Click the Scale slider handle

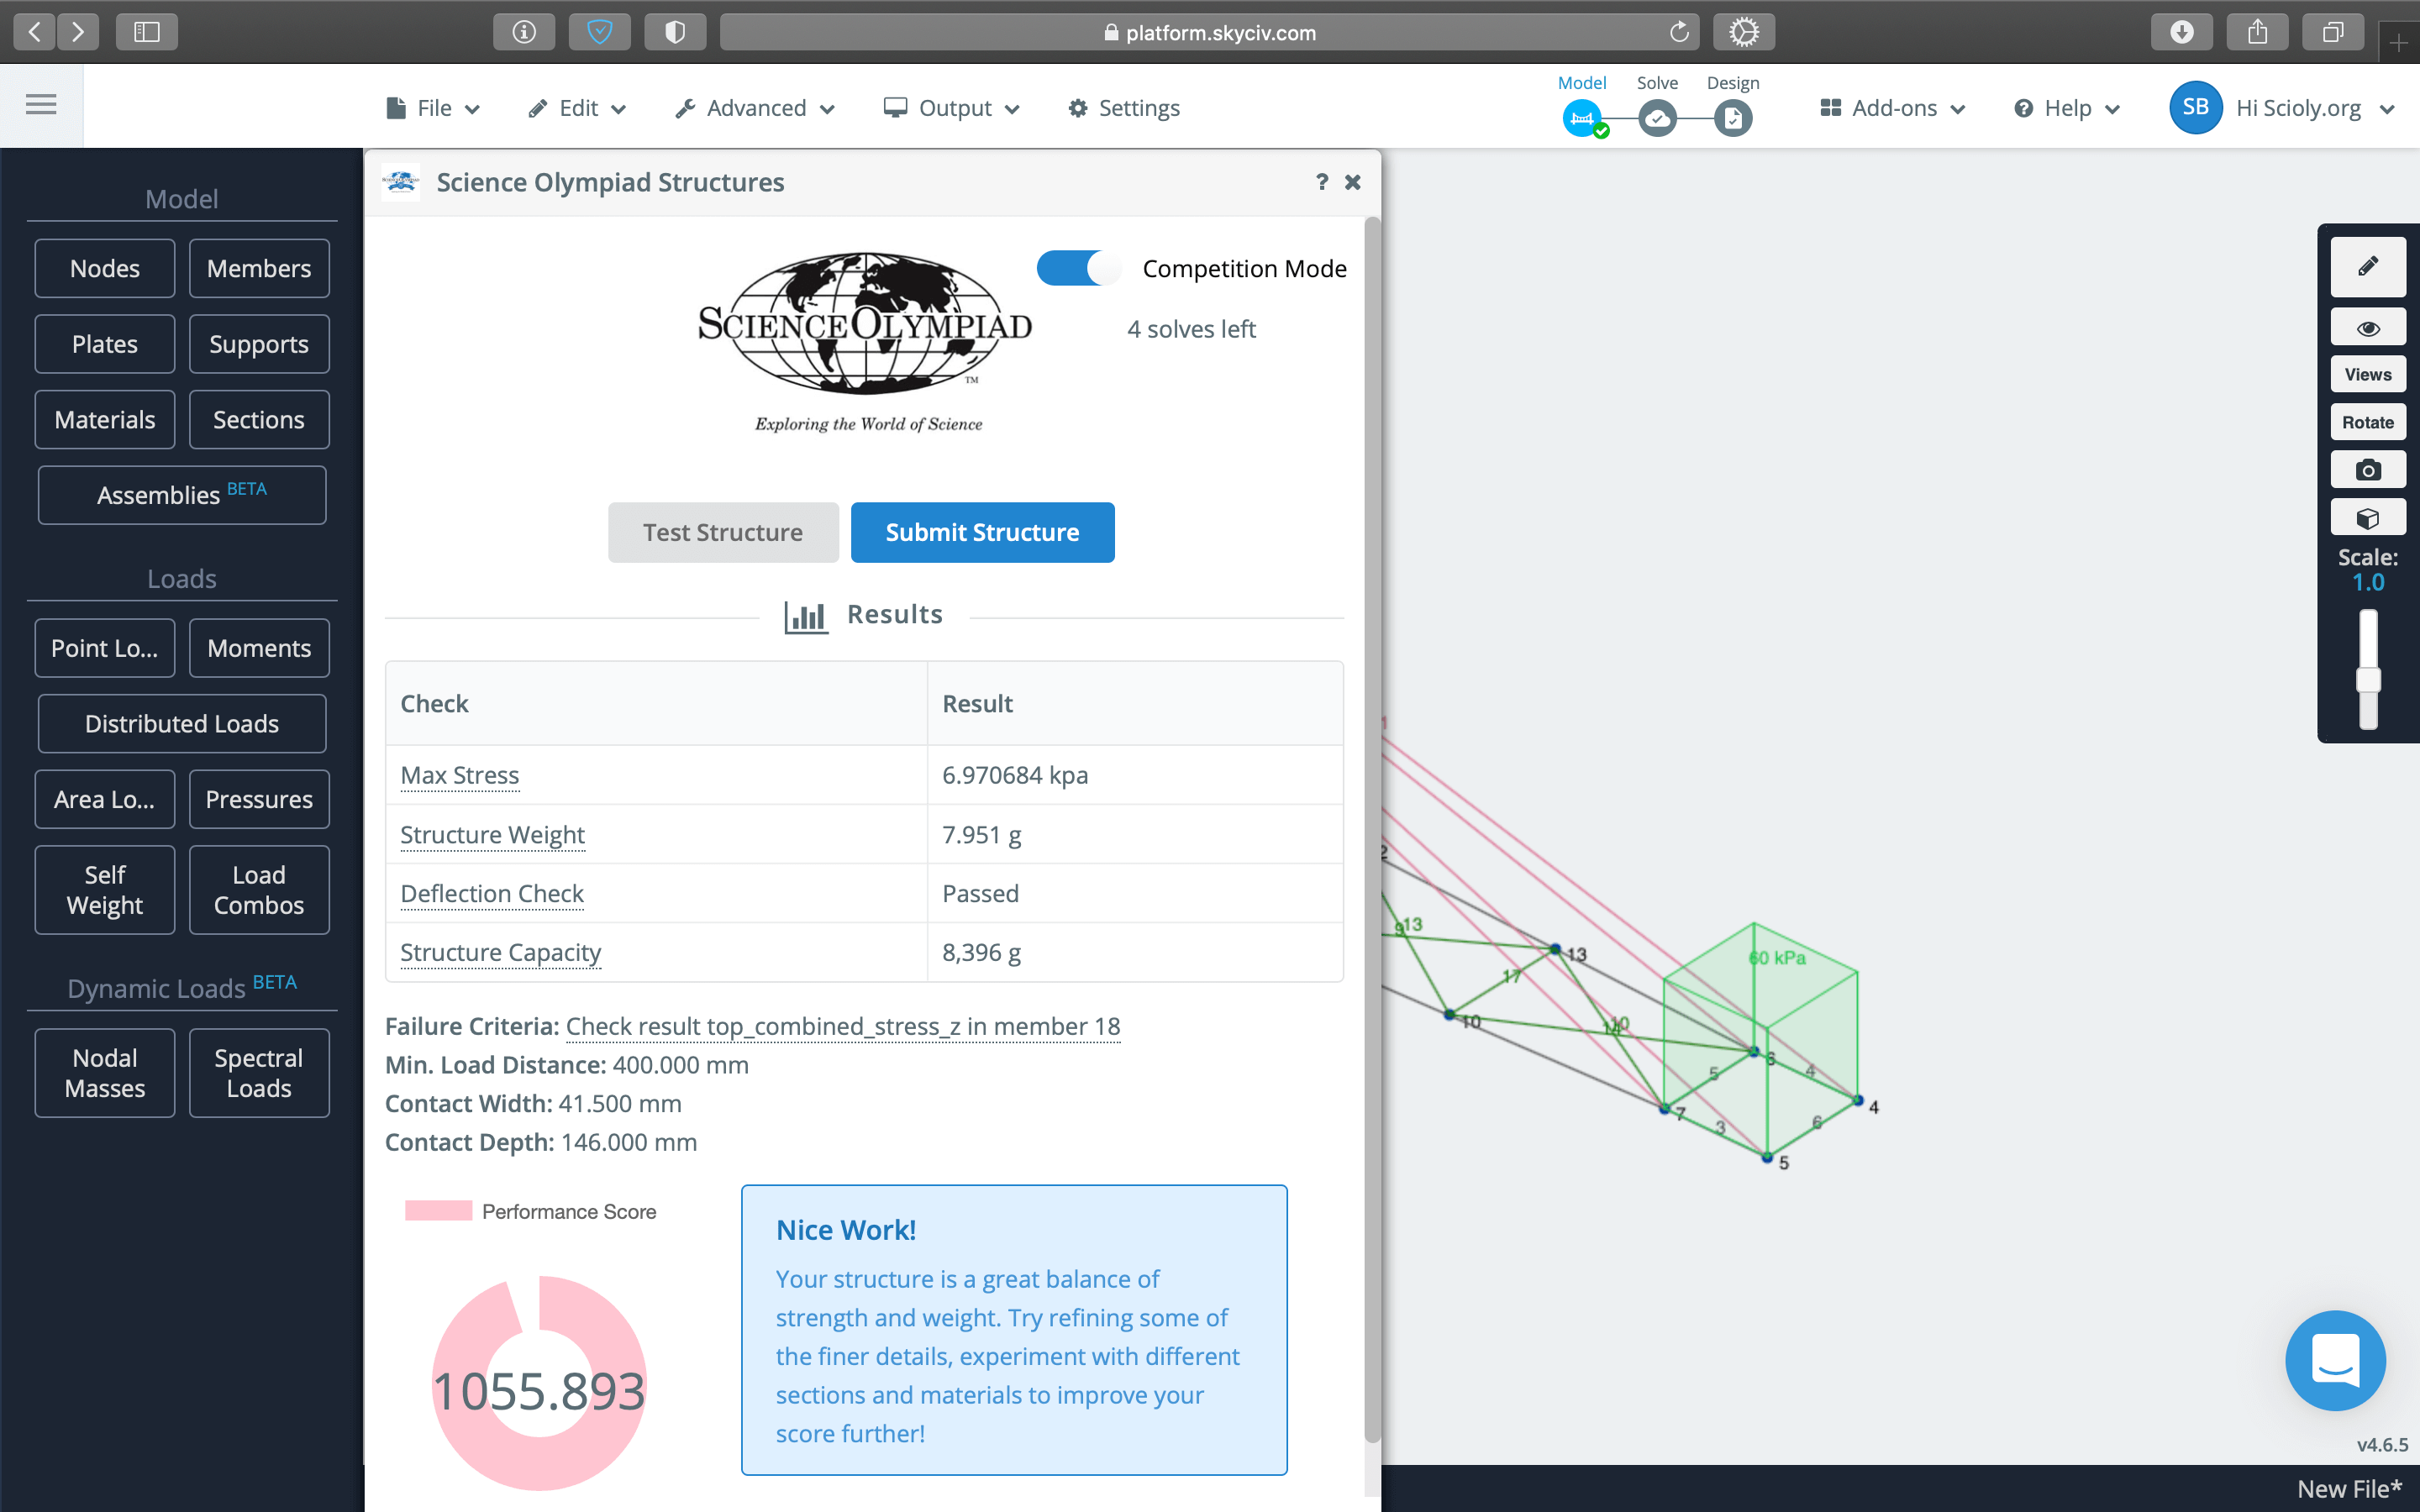2367,680
